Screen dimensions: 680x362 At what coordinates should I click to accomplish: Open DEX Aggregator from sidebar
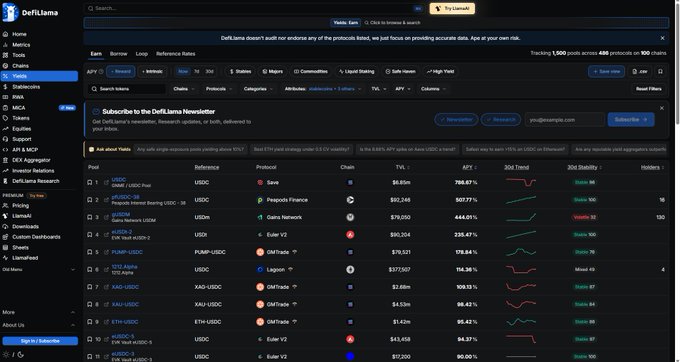click(x=31, y=160)
